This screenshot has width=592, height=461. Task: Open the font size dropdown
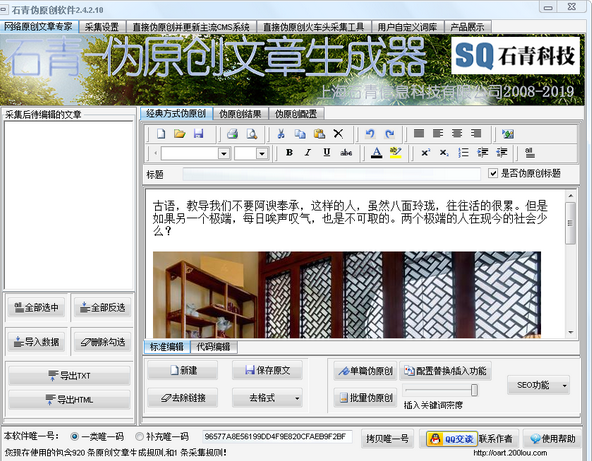point(262,154)
